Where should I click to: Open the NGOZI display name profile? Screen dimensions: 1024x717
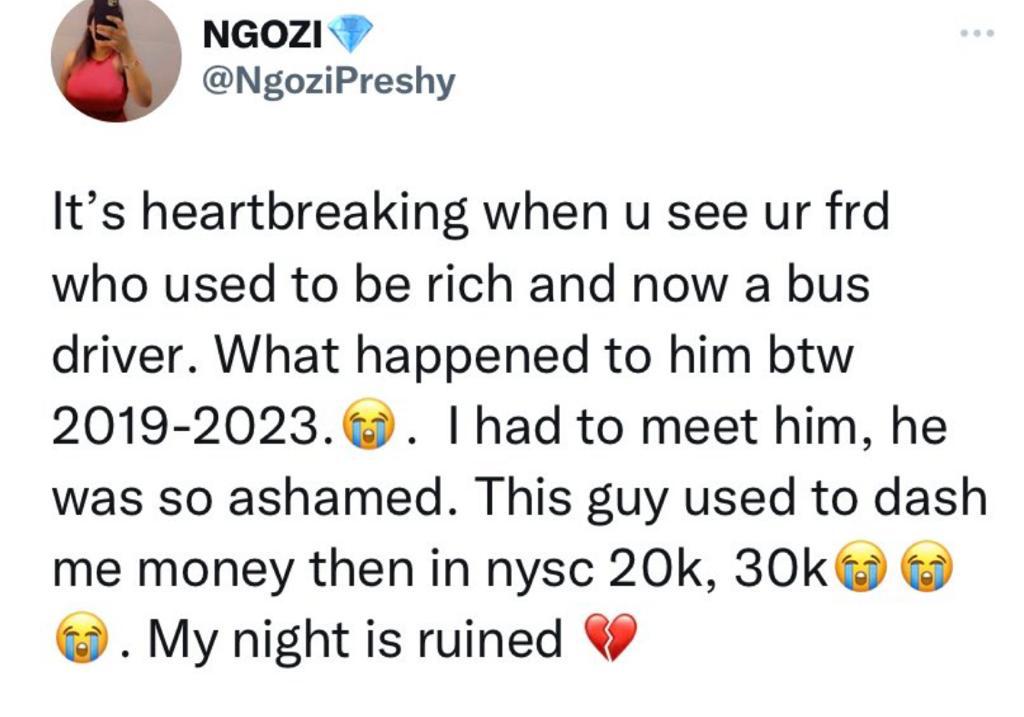point(261,35)
